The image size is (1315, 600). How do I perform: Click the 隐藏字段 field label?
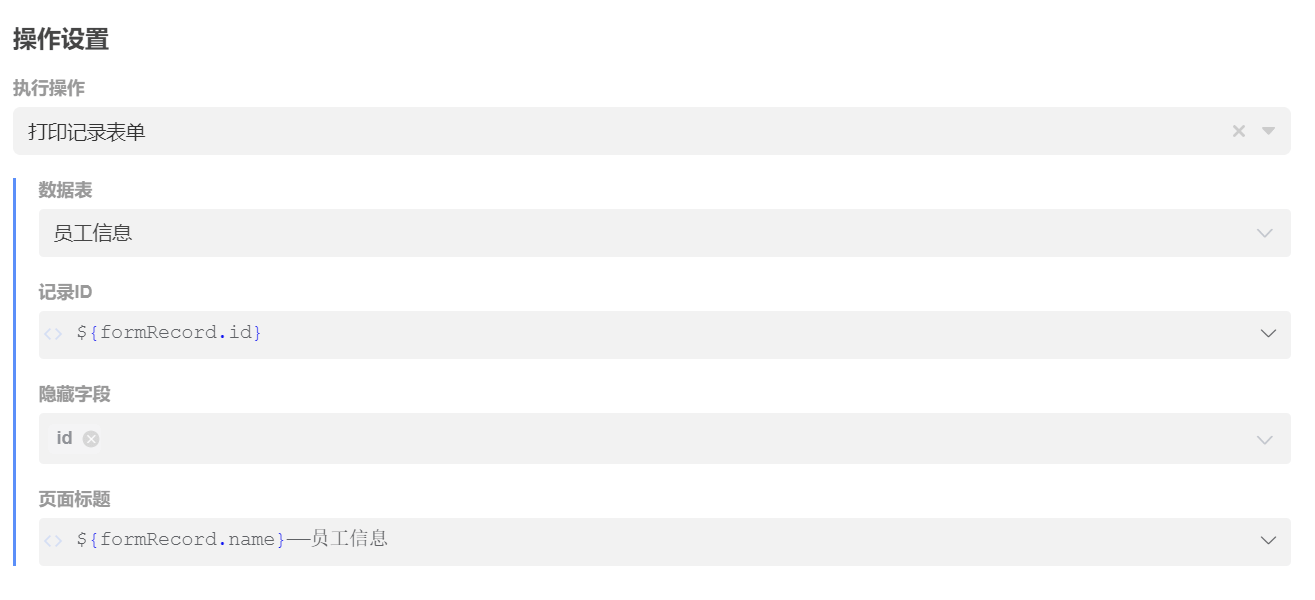(x=75, y=394)
